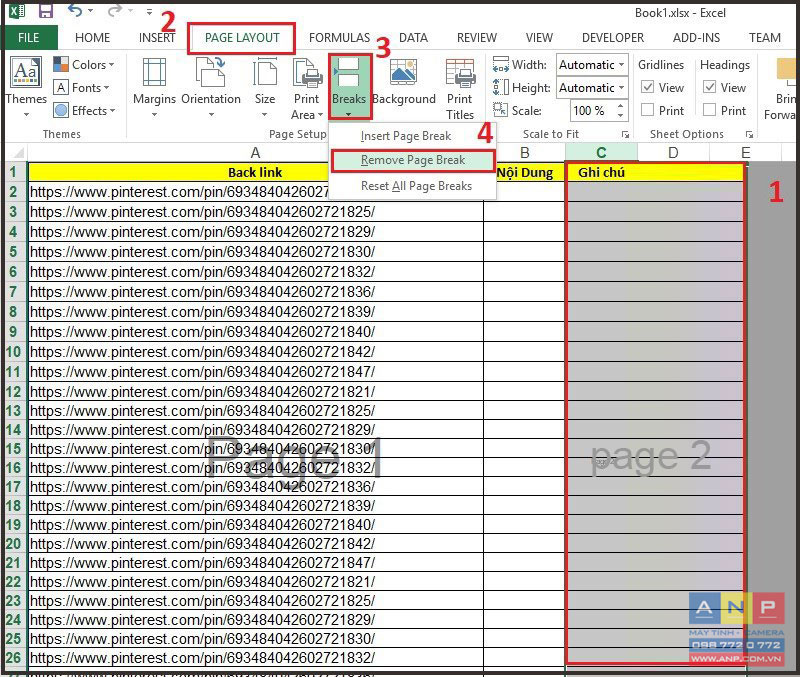Click the Breaks button

click(x=349, y=87)
